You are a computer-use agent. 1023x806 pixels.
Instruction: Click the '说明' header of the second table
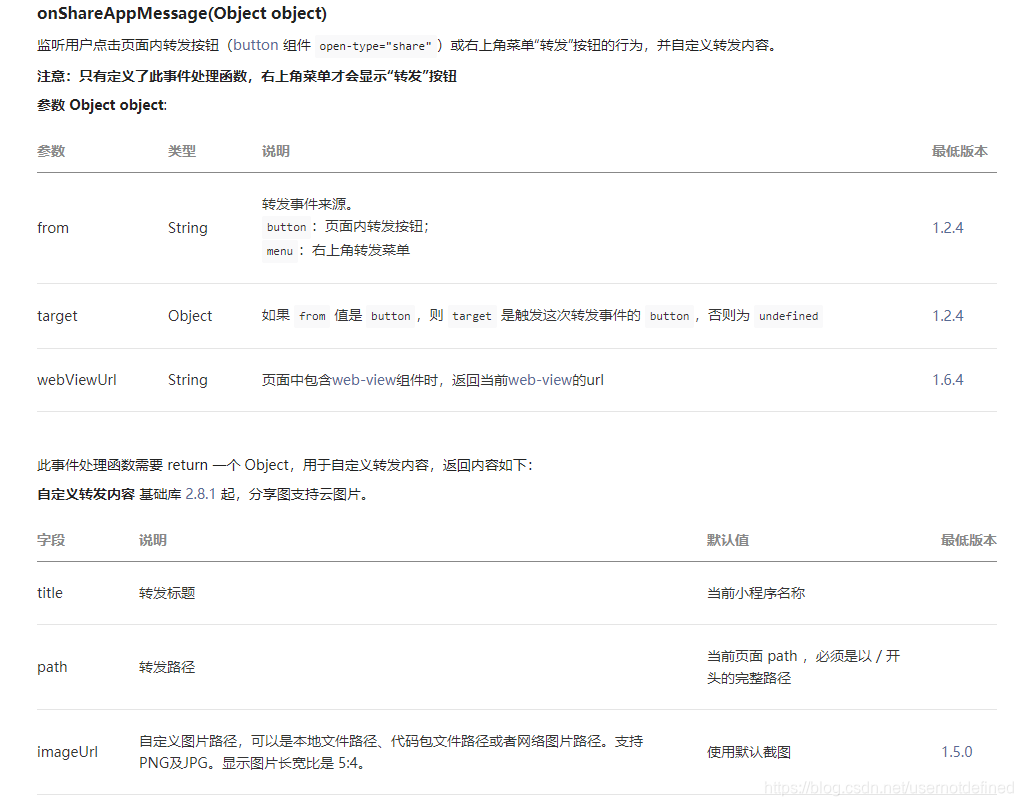[153, 540]
